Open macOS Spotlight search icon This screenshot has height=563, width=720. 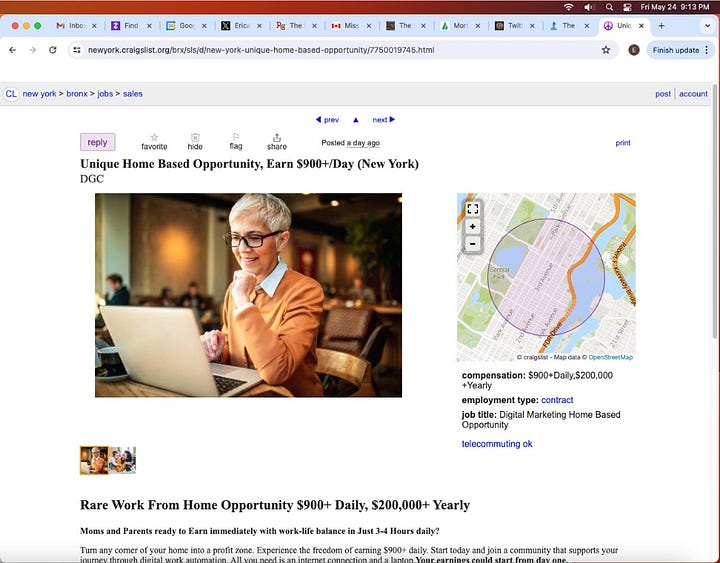pyautogui.click(x=609, y=7)
